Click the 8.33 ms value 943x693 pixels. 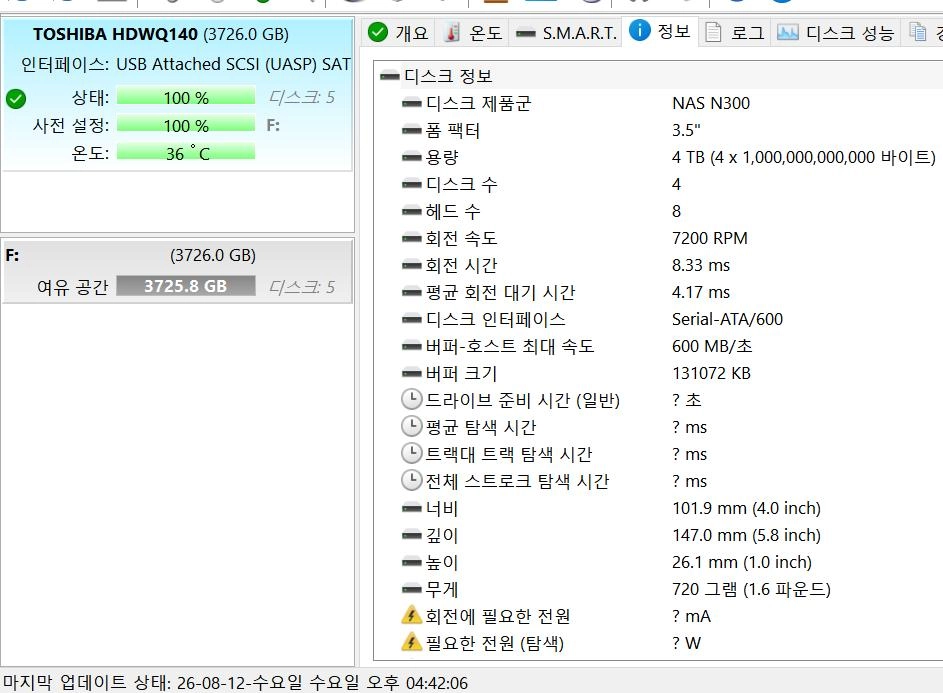point(701,265)
